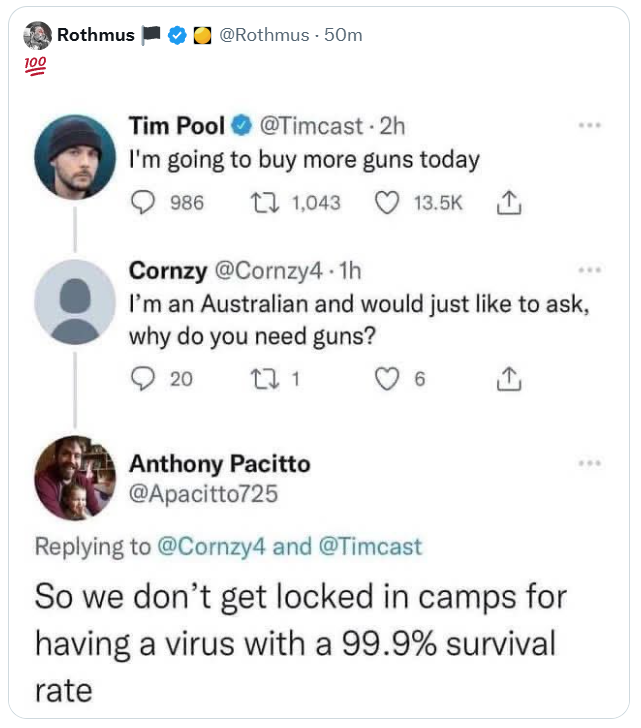Open more options on Tim Pool's tweet
This screenshot has width=641, height=728.
tap(590, 126)
